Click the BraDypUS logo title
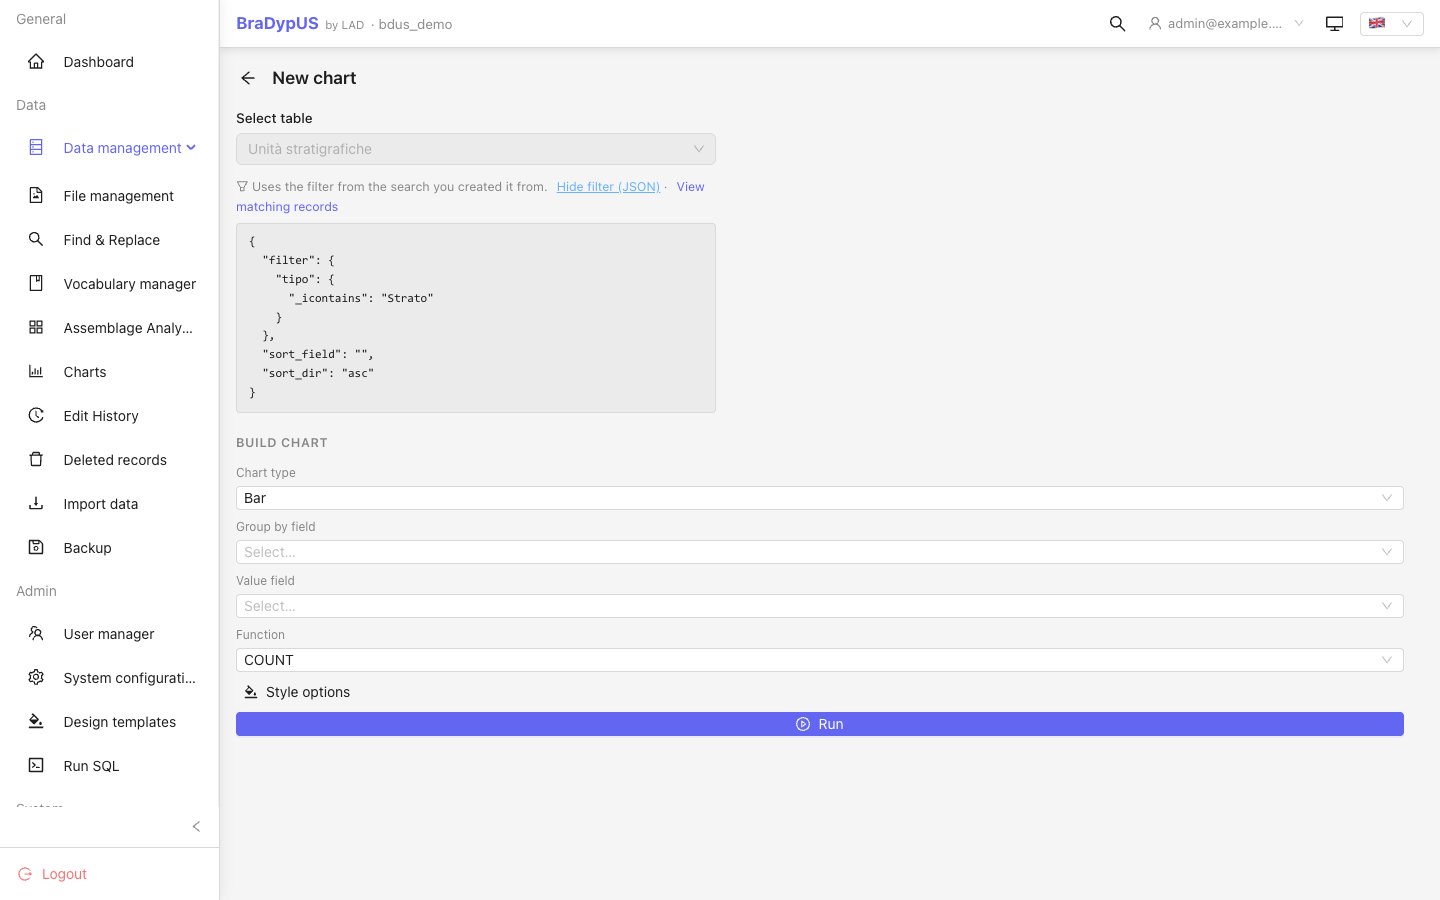 (277, 24)
